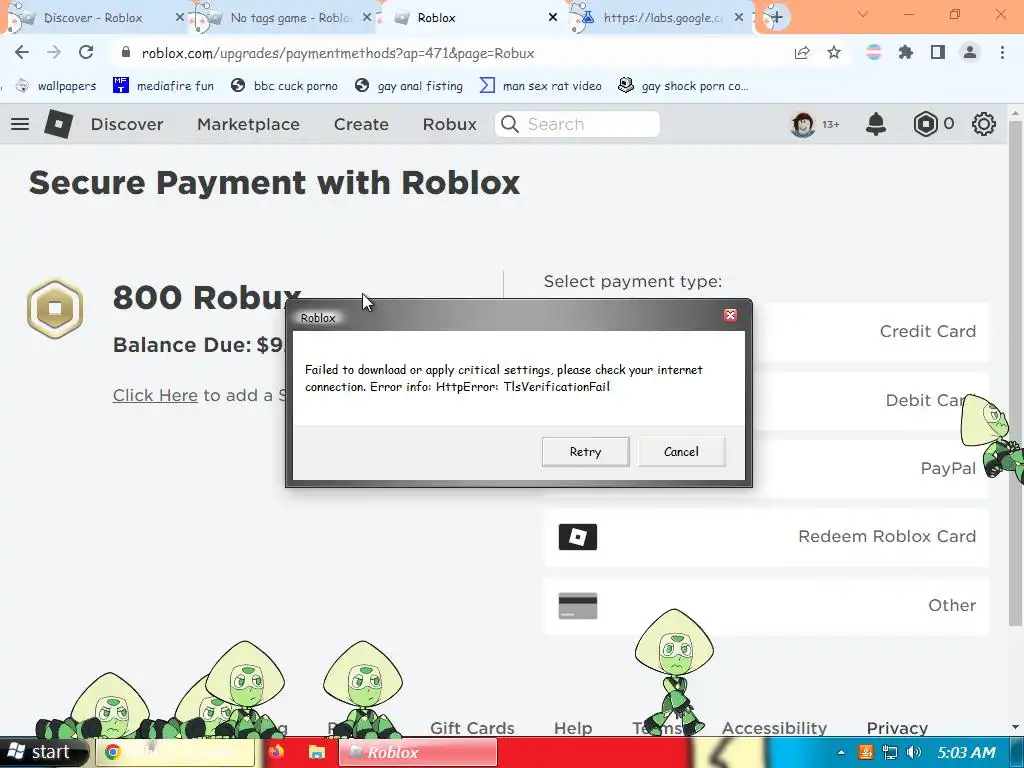Cancel the Roblox error dialog

point(681,451)
